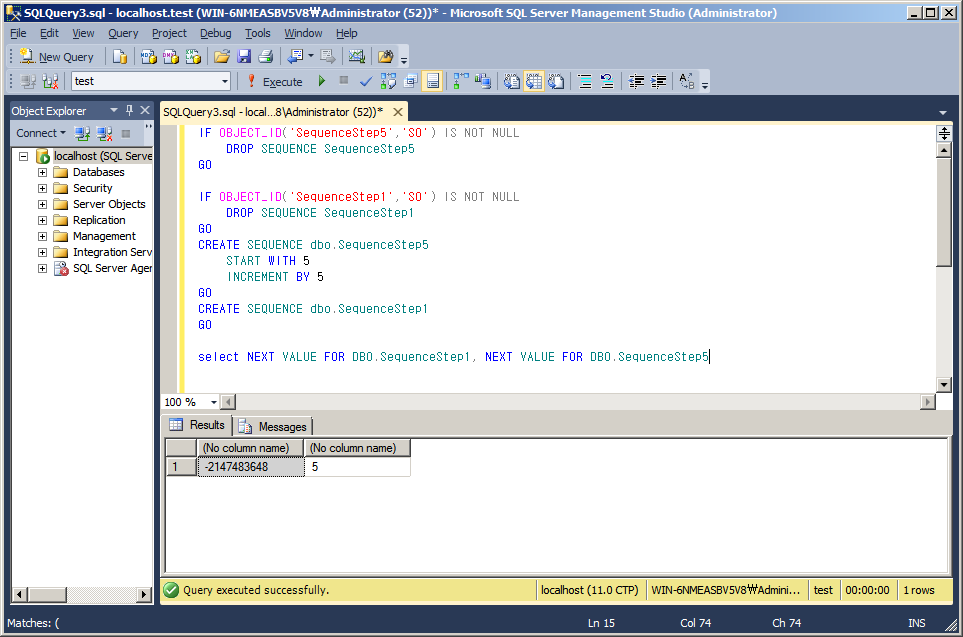Open the Query menu
Viewport: 963px width, 637px height.
[x=123, y=33]
